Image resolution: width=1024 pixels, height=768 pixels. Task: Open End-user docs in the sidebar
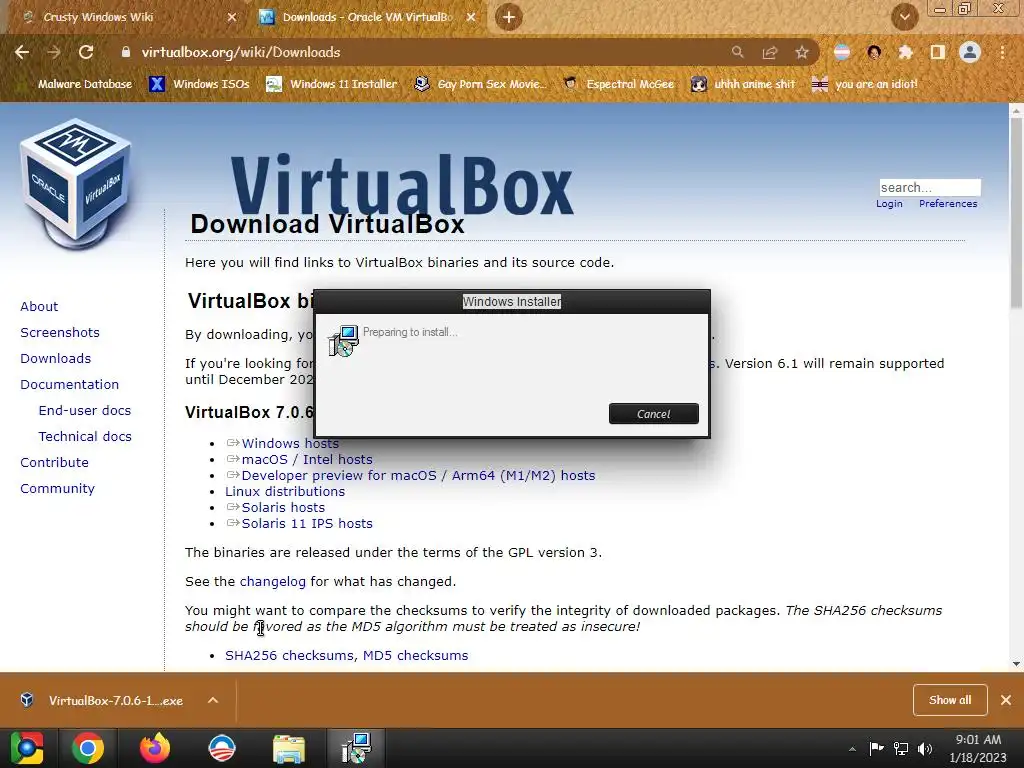tap(85, 410)
